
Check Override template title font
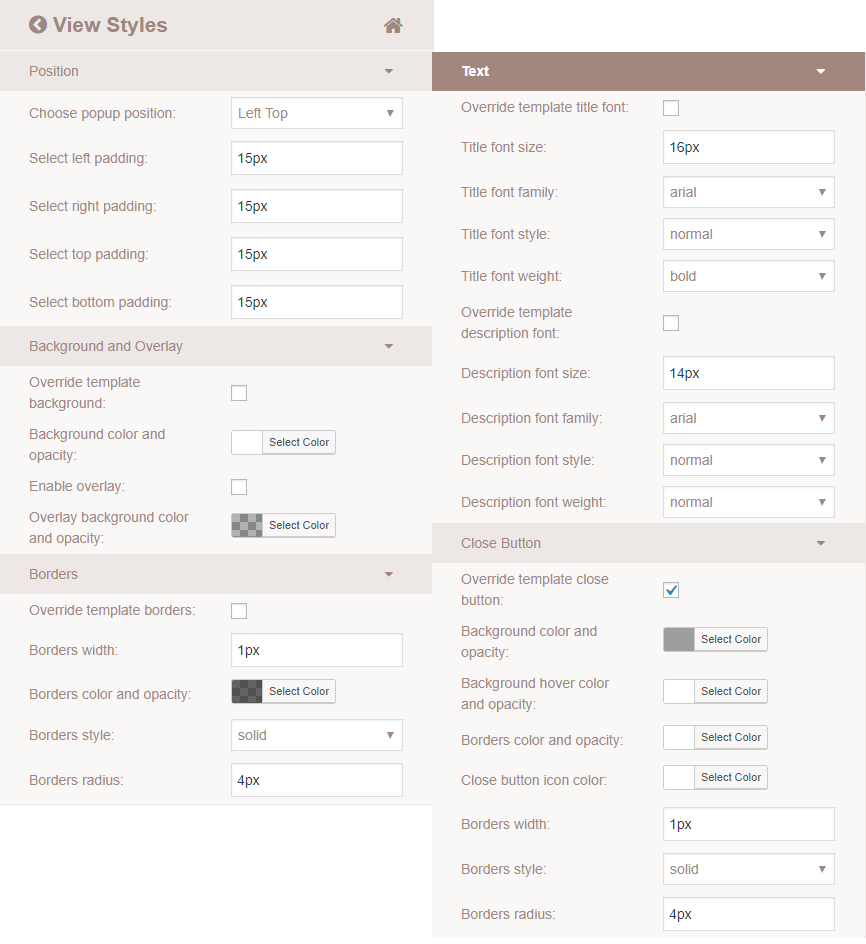(x=671, y=108)
